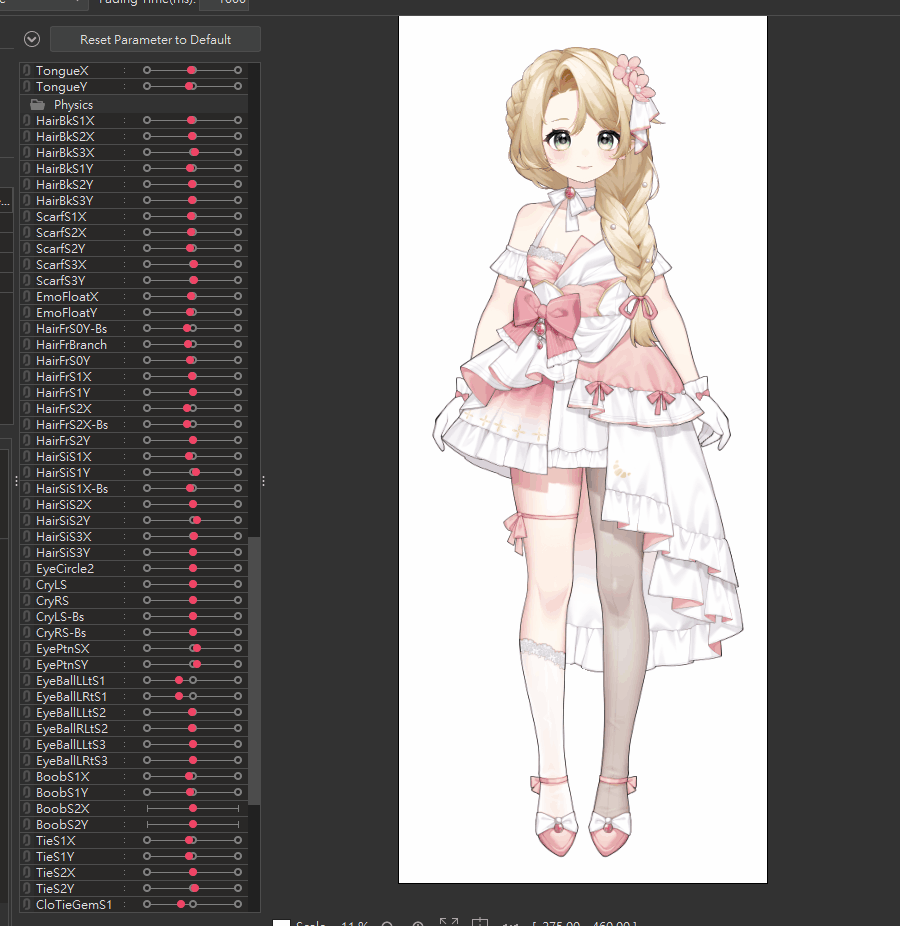The image size is (900, 926).
Task: Click the clip icon beside ScarfS1X
Action: point(27,216)
